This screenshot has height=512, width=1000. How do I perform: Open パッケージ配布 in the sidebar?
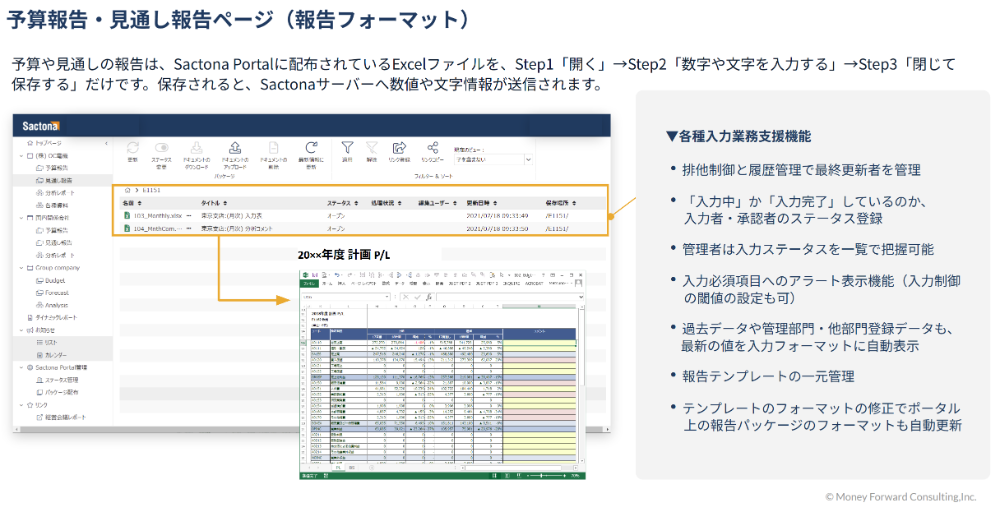point(61,393)
